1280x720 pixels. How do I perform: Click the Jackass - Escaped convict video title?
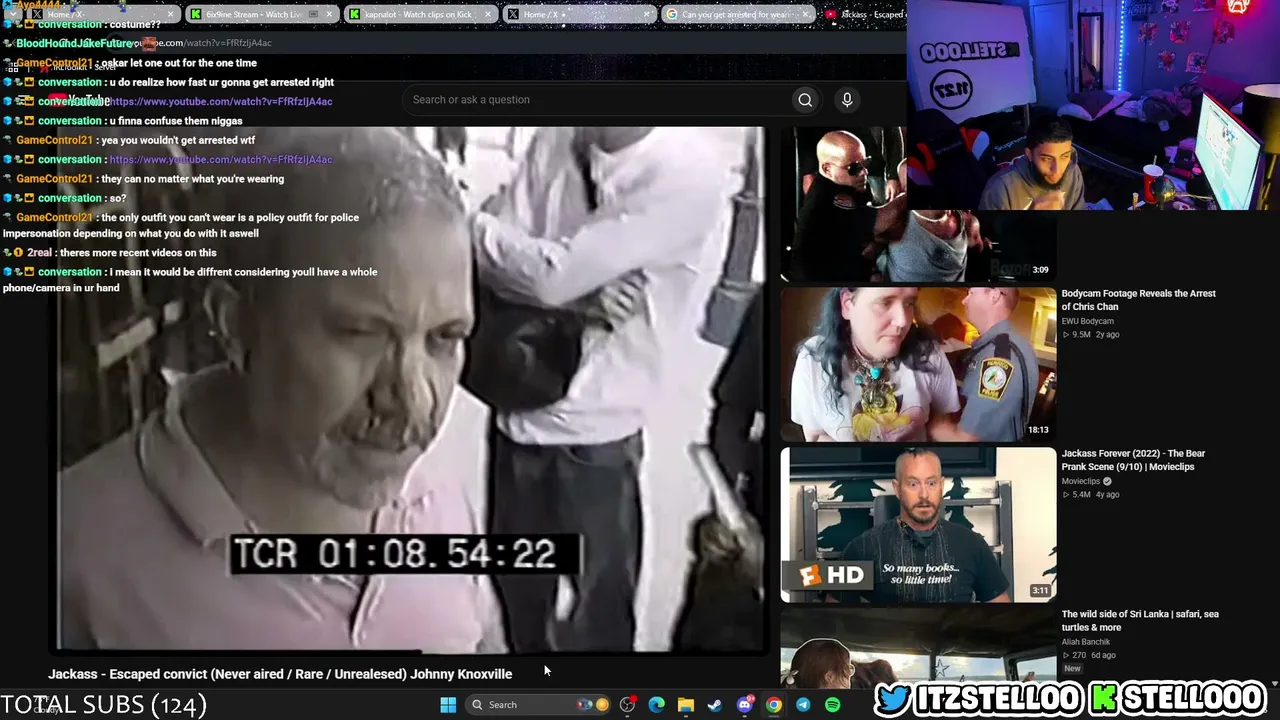click(x=280, y=674)
